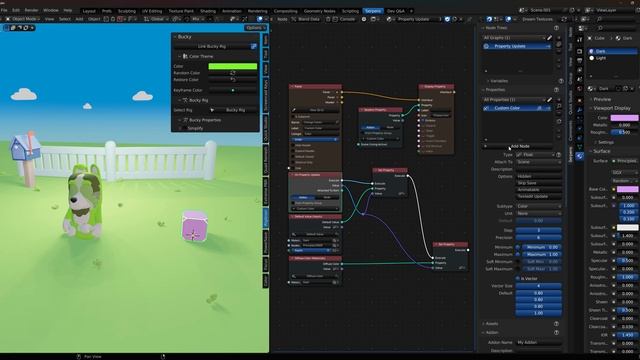Open the Global transform orientation dropdown
This screenshot has width=640, height=360.
coord(155,19)
